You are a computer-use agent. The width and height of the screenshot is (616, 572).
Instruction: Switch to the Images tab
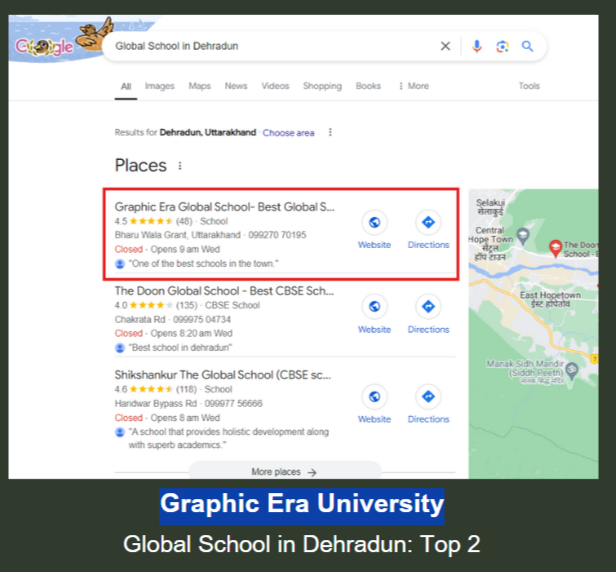point(160,86)
